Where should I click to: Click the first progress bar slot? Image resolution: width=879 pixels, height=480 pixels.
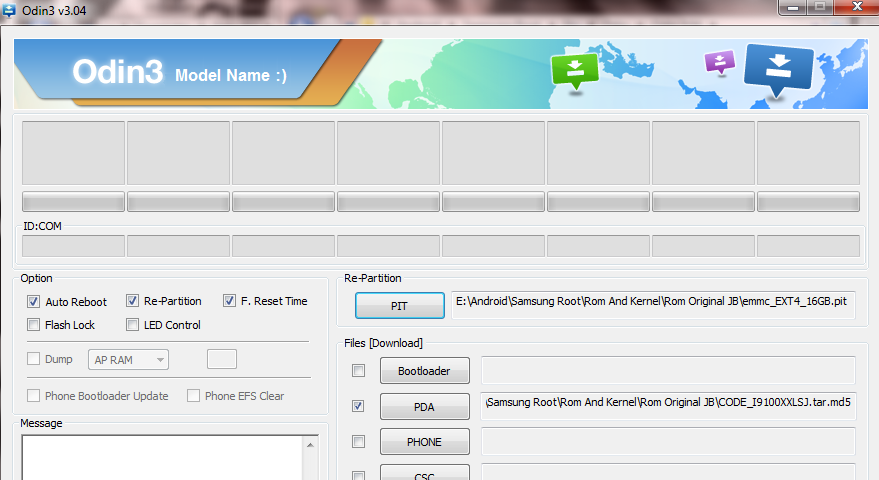point(73,201)
